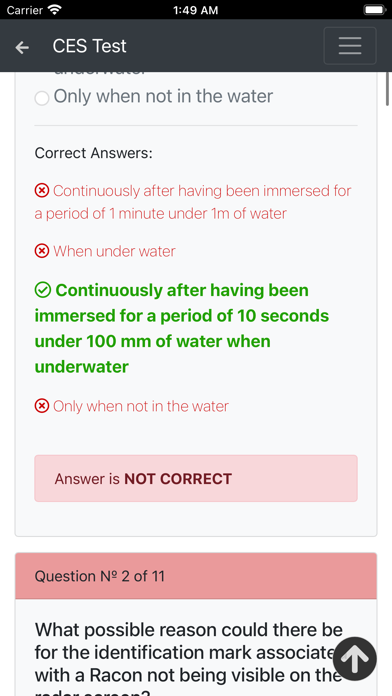Click red X icon beside 'When under water'

pyautogui.click(x=42, y=251)
